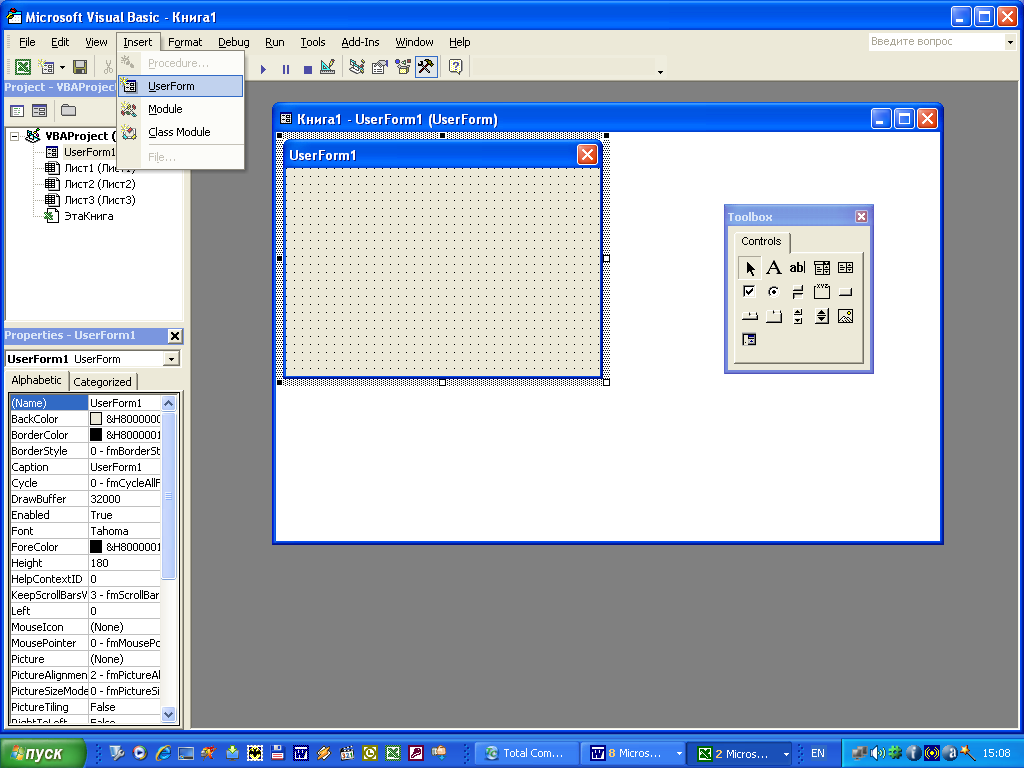This screenshot has width=1024, height=768.
Task: Switch to the Alphabetic properties tab
Action: tap(36, 380)
